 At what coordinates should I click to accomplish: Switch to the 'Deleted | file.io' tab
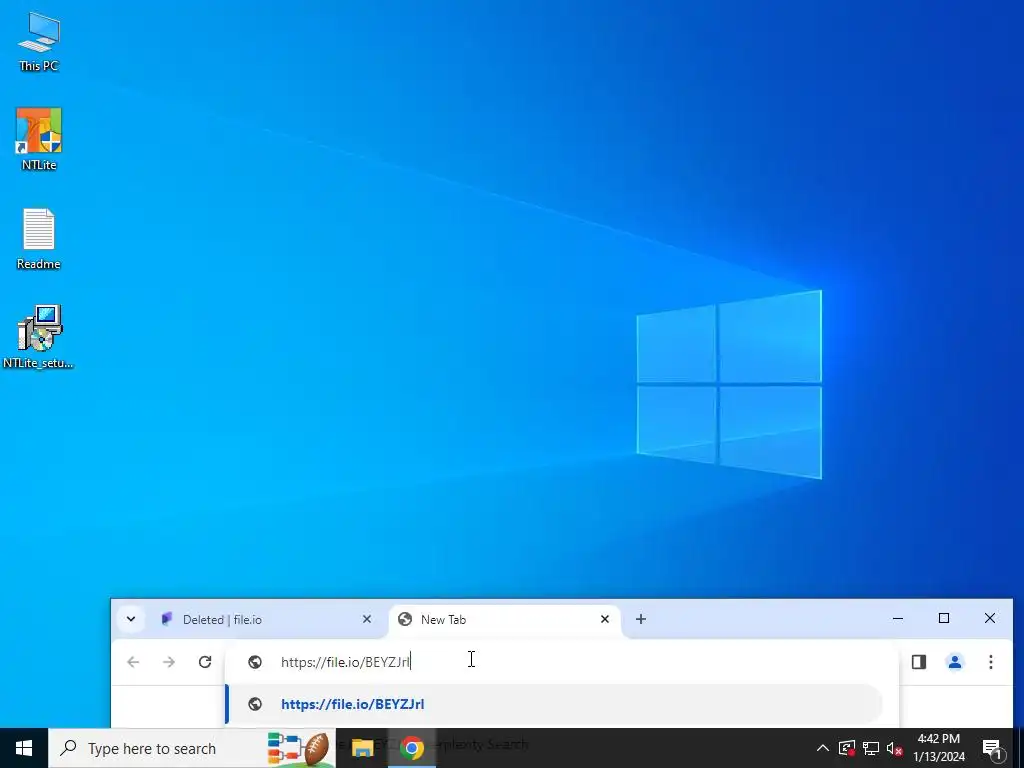(x=264, y=619)
